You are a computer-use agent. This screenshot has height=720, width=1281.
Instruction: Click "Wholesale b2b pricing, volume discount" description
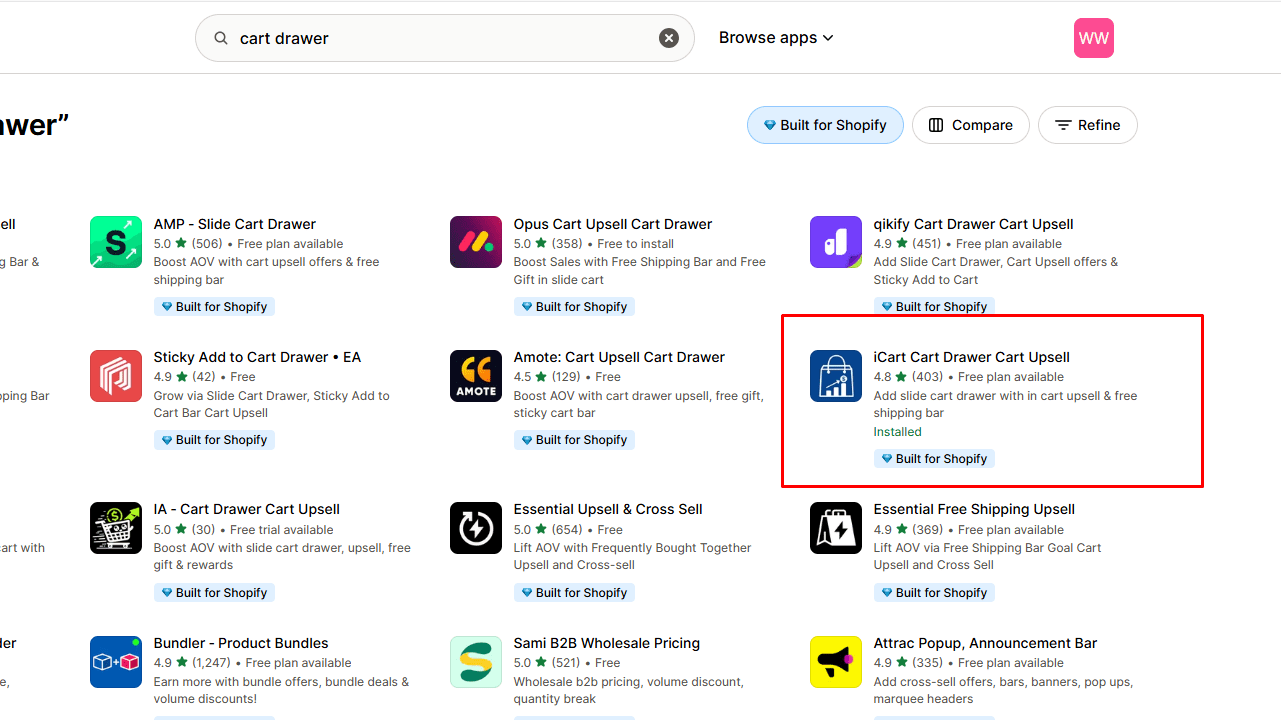(629, 690)
